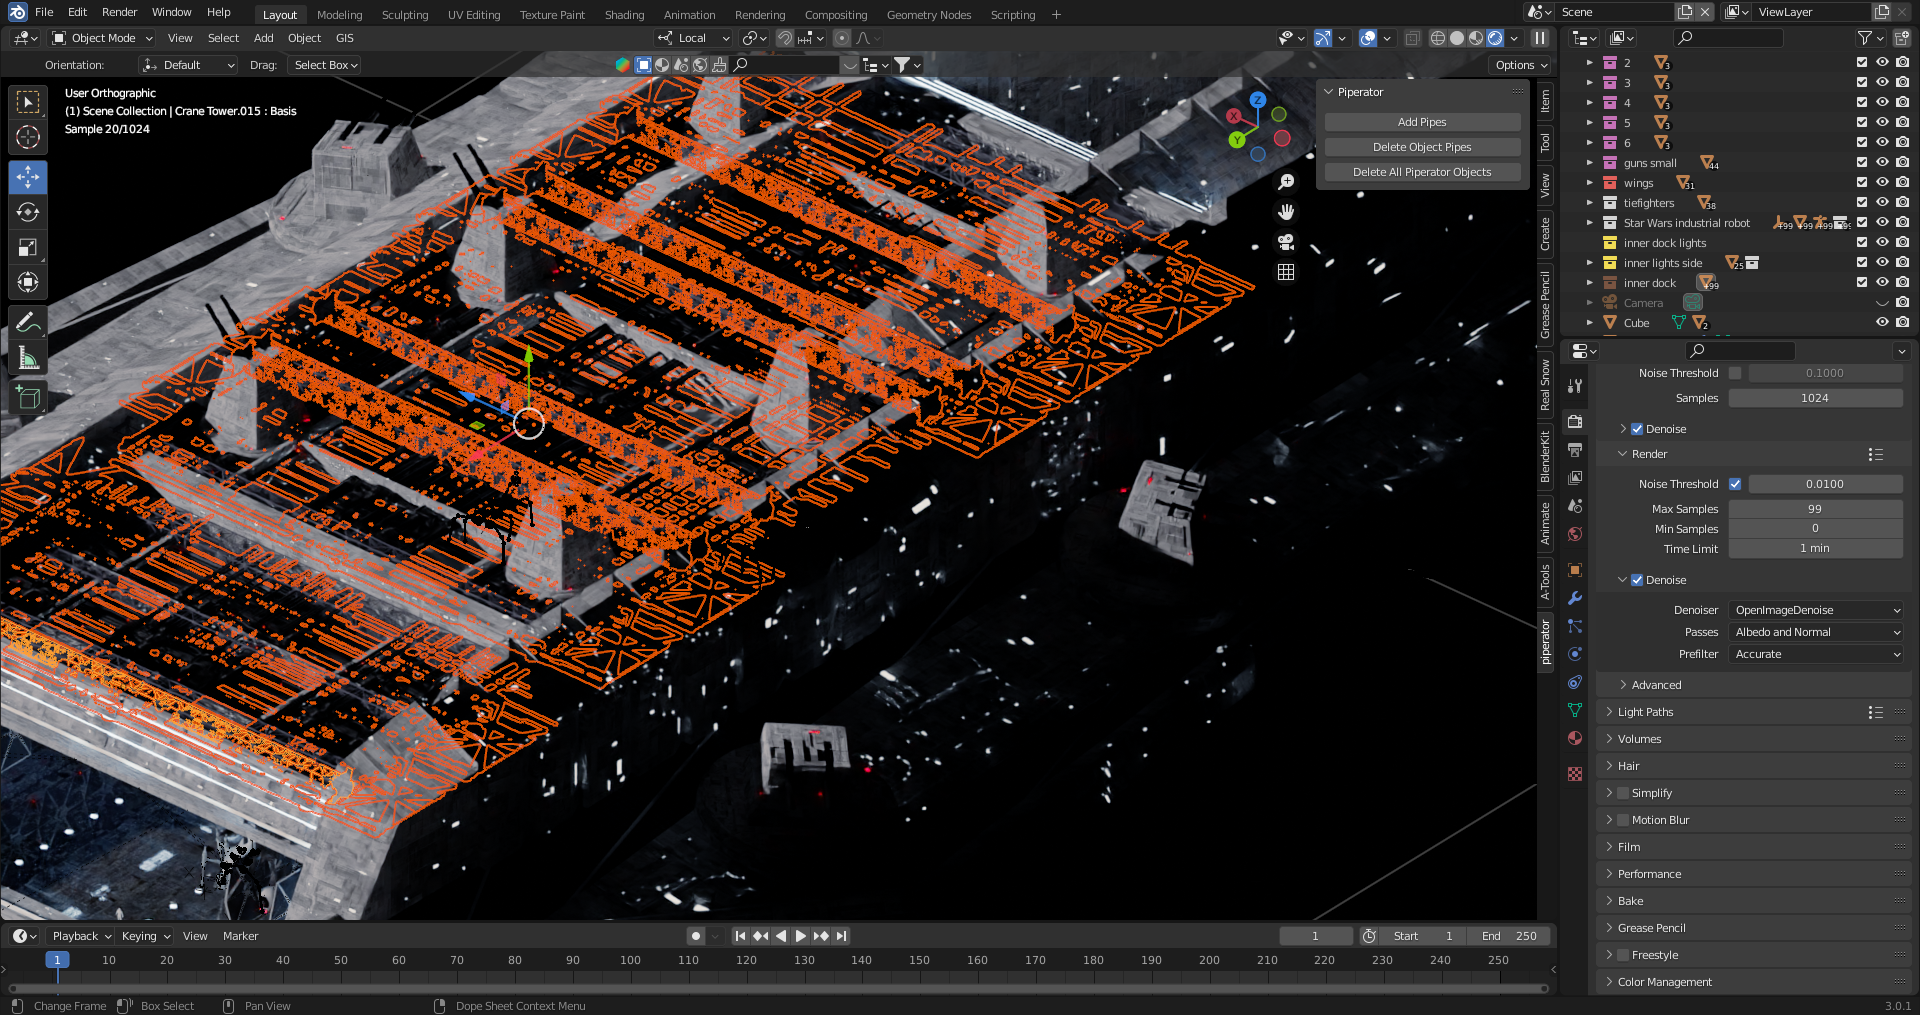Select the 3D Cursor tool
The width and height of the screenshot is (1920, 1015).
[x=28, y=137]
